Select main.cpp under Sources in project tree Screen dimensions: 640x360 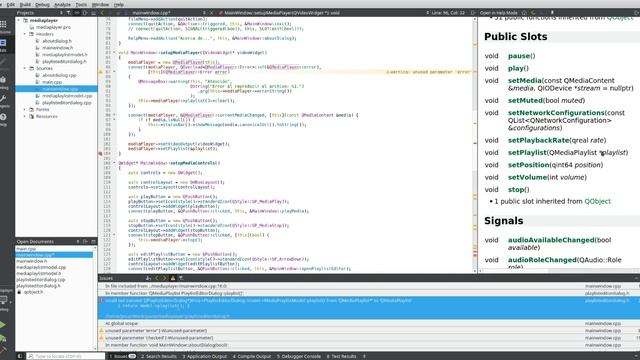pyautogui.click(x=52, y=82)
